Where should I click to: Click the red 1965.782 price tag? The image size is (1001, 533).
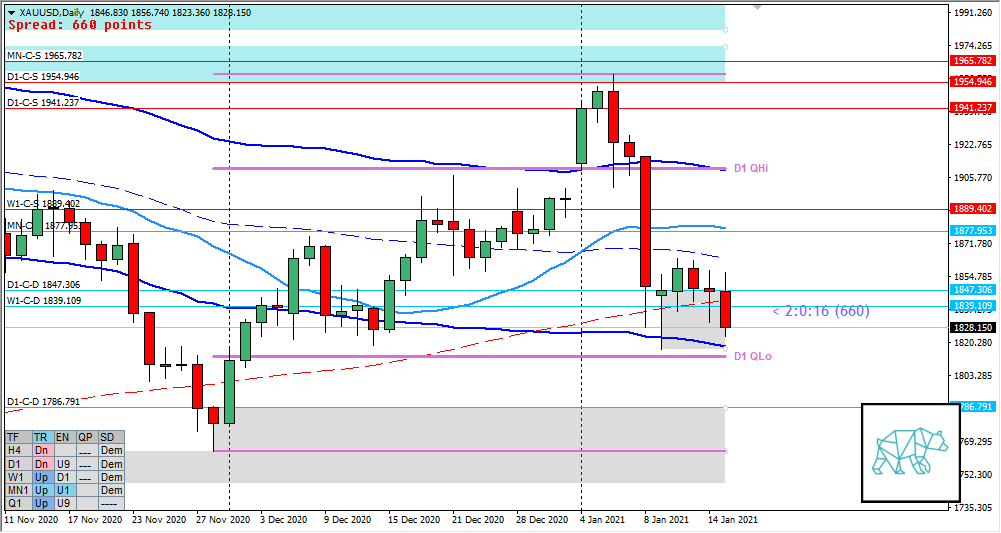pyautogui.click(x=973, y=61)
